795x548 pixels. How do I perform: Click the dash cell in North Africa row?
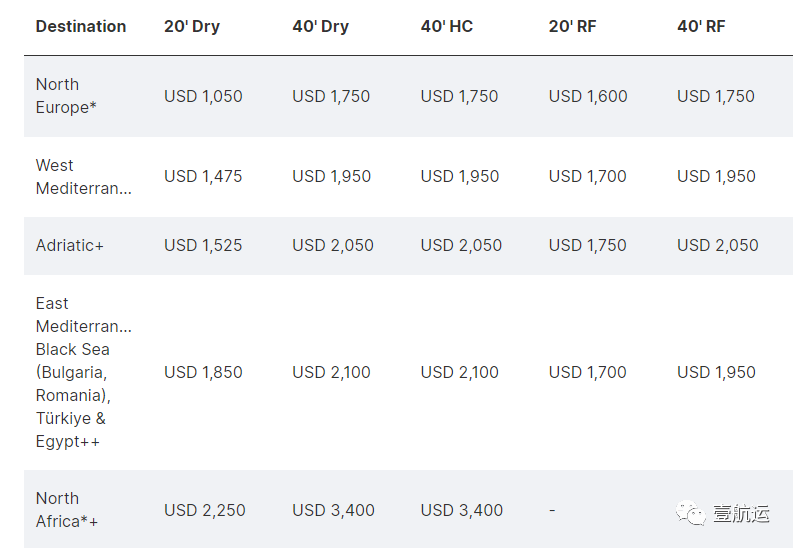coord(552,510)
